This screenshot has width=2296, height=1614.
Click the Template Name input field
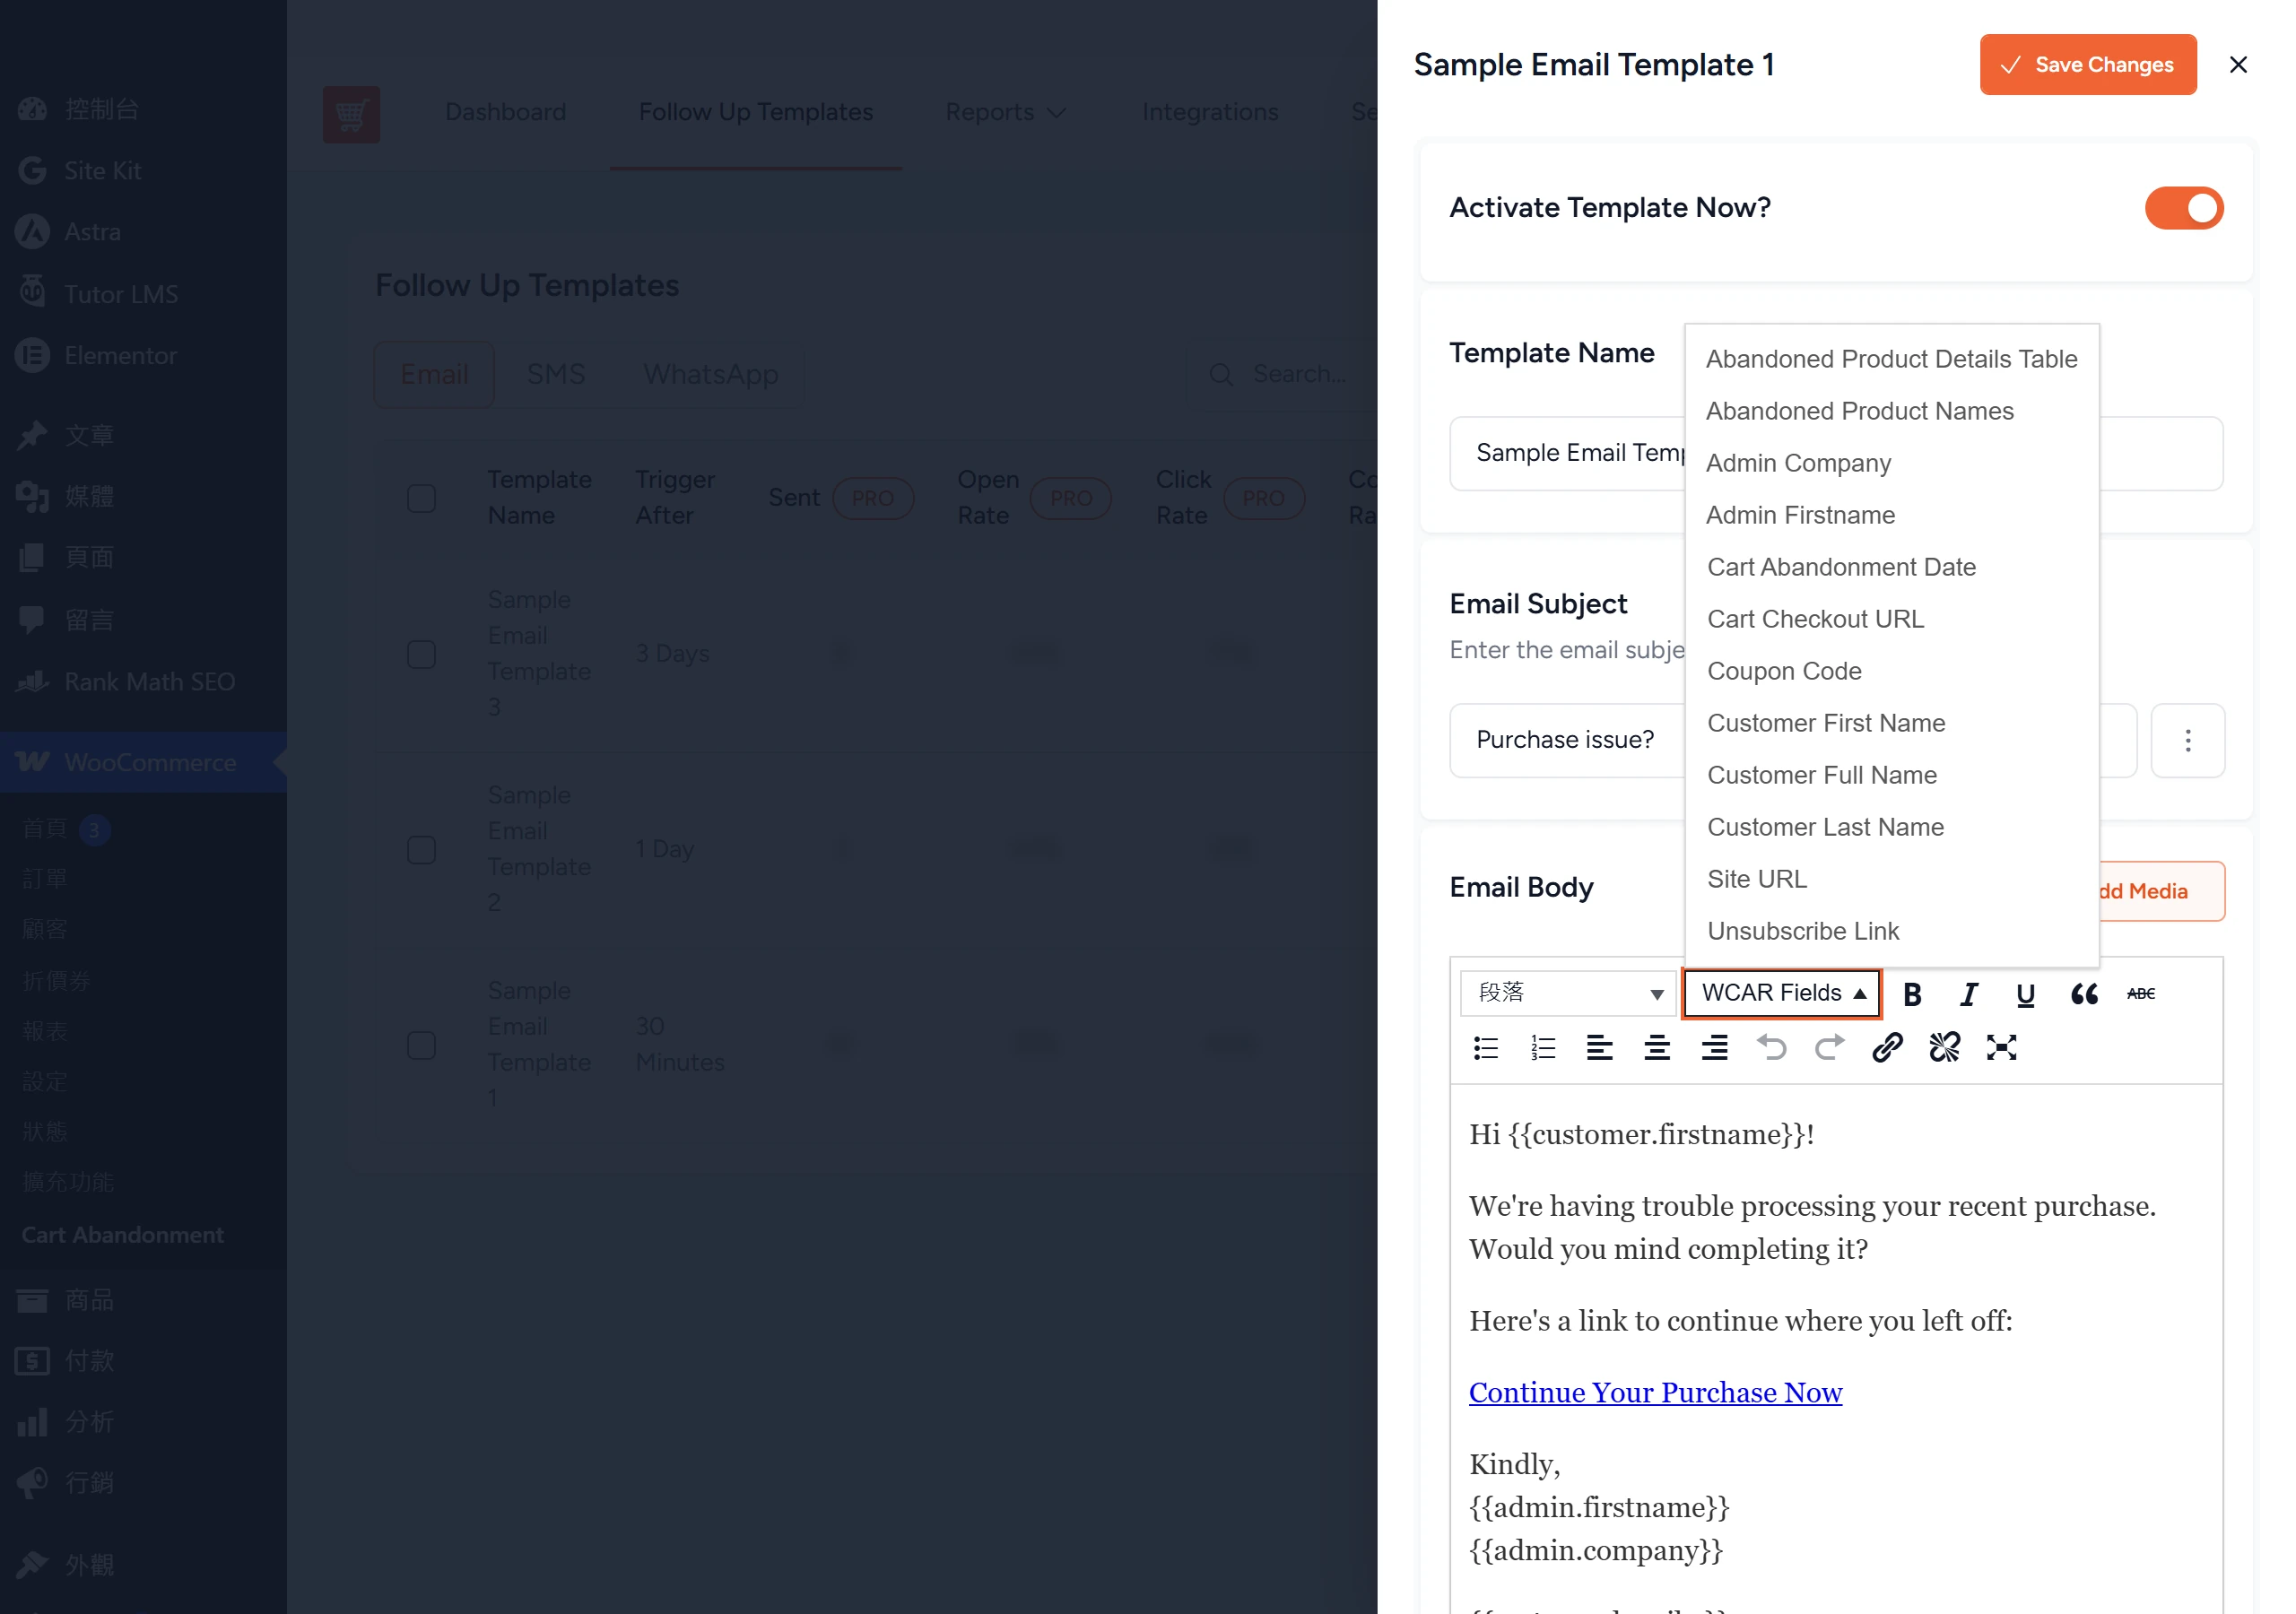tap(1836, 453)
